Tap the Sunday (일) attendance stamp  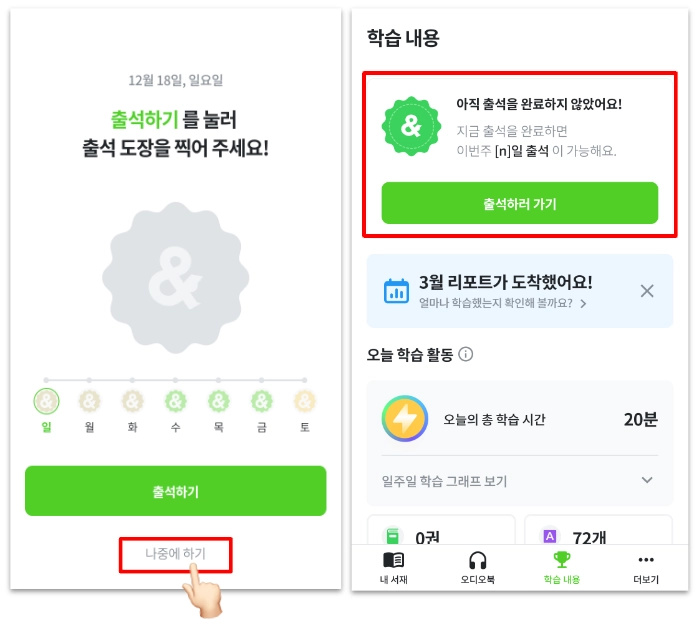(46, 402)
